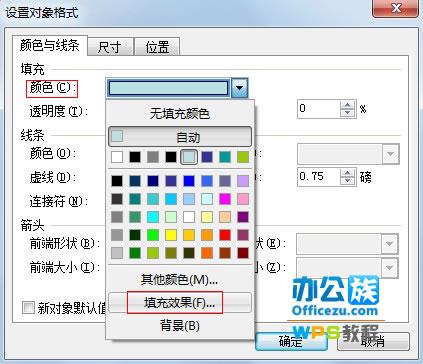This screenshot has width=423, height=364.
Task: Pick the pink color swatch
Action: tap(243, 199)
